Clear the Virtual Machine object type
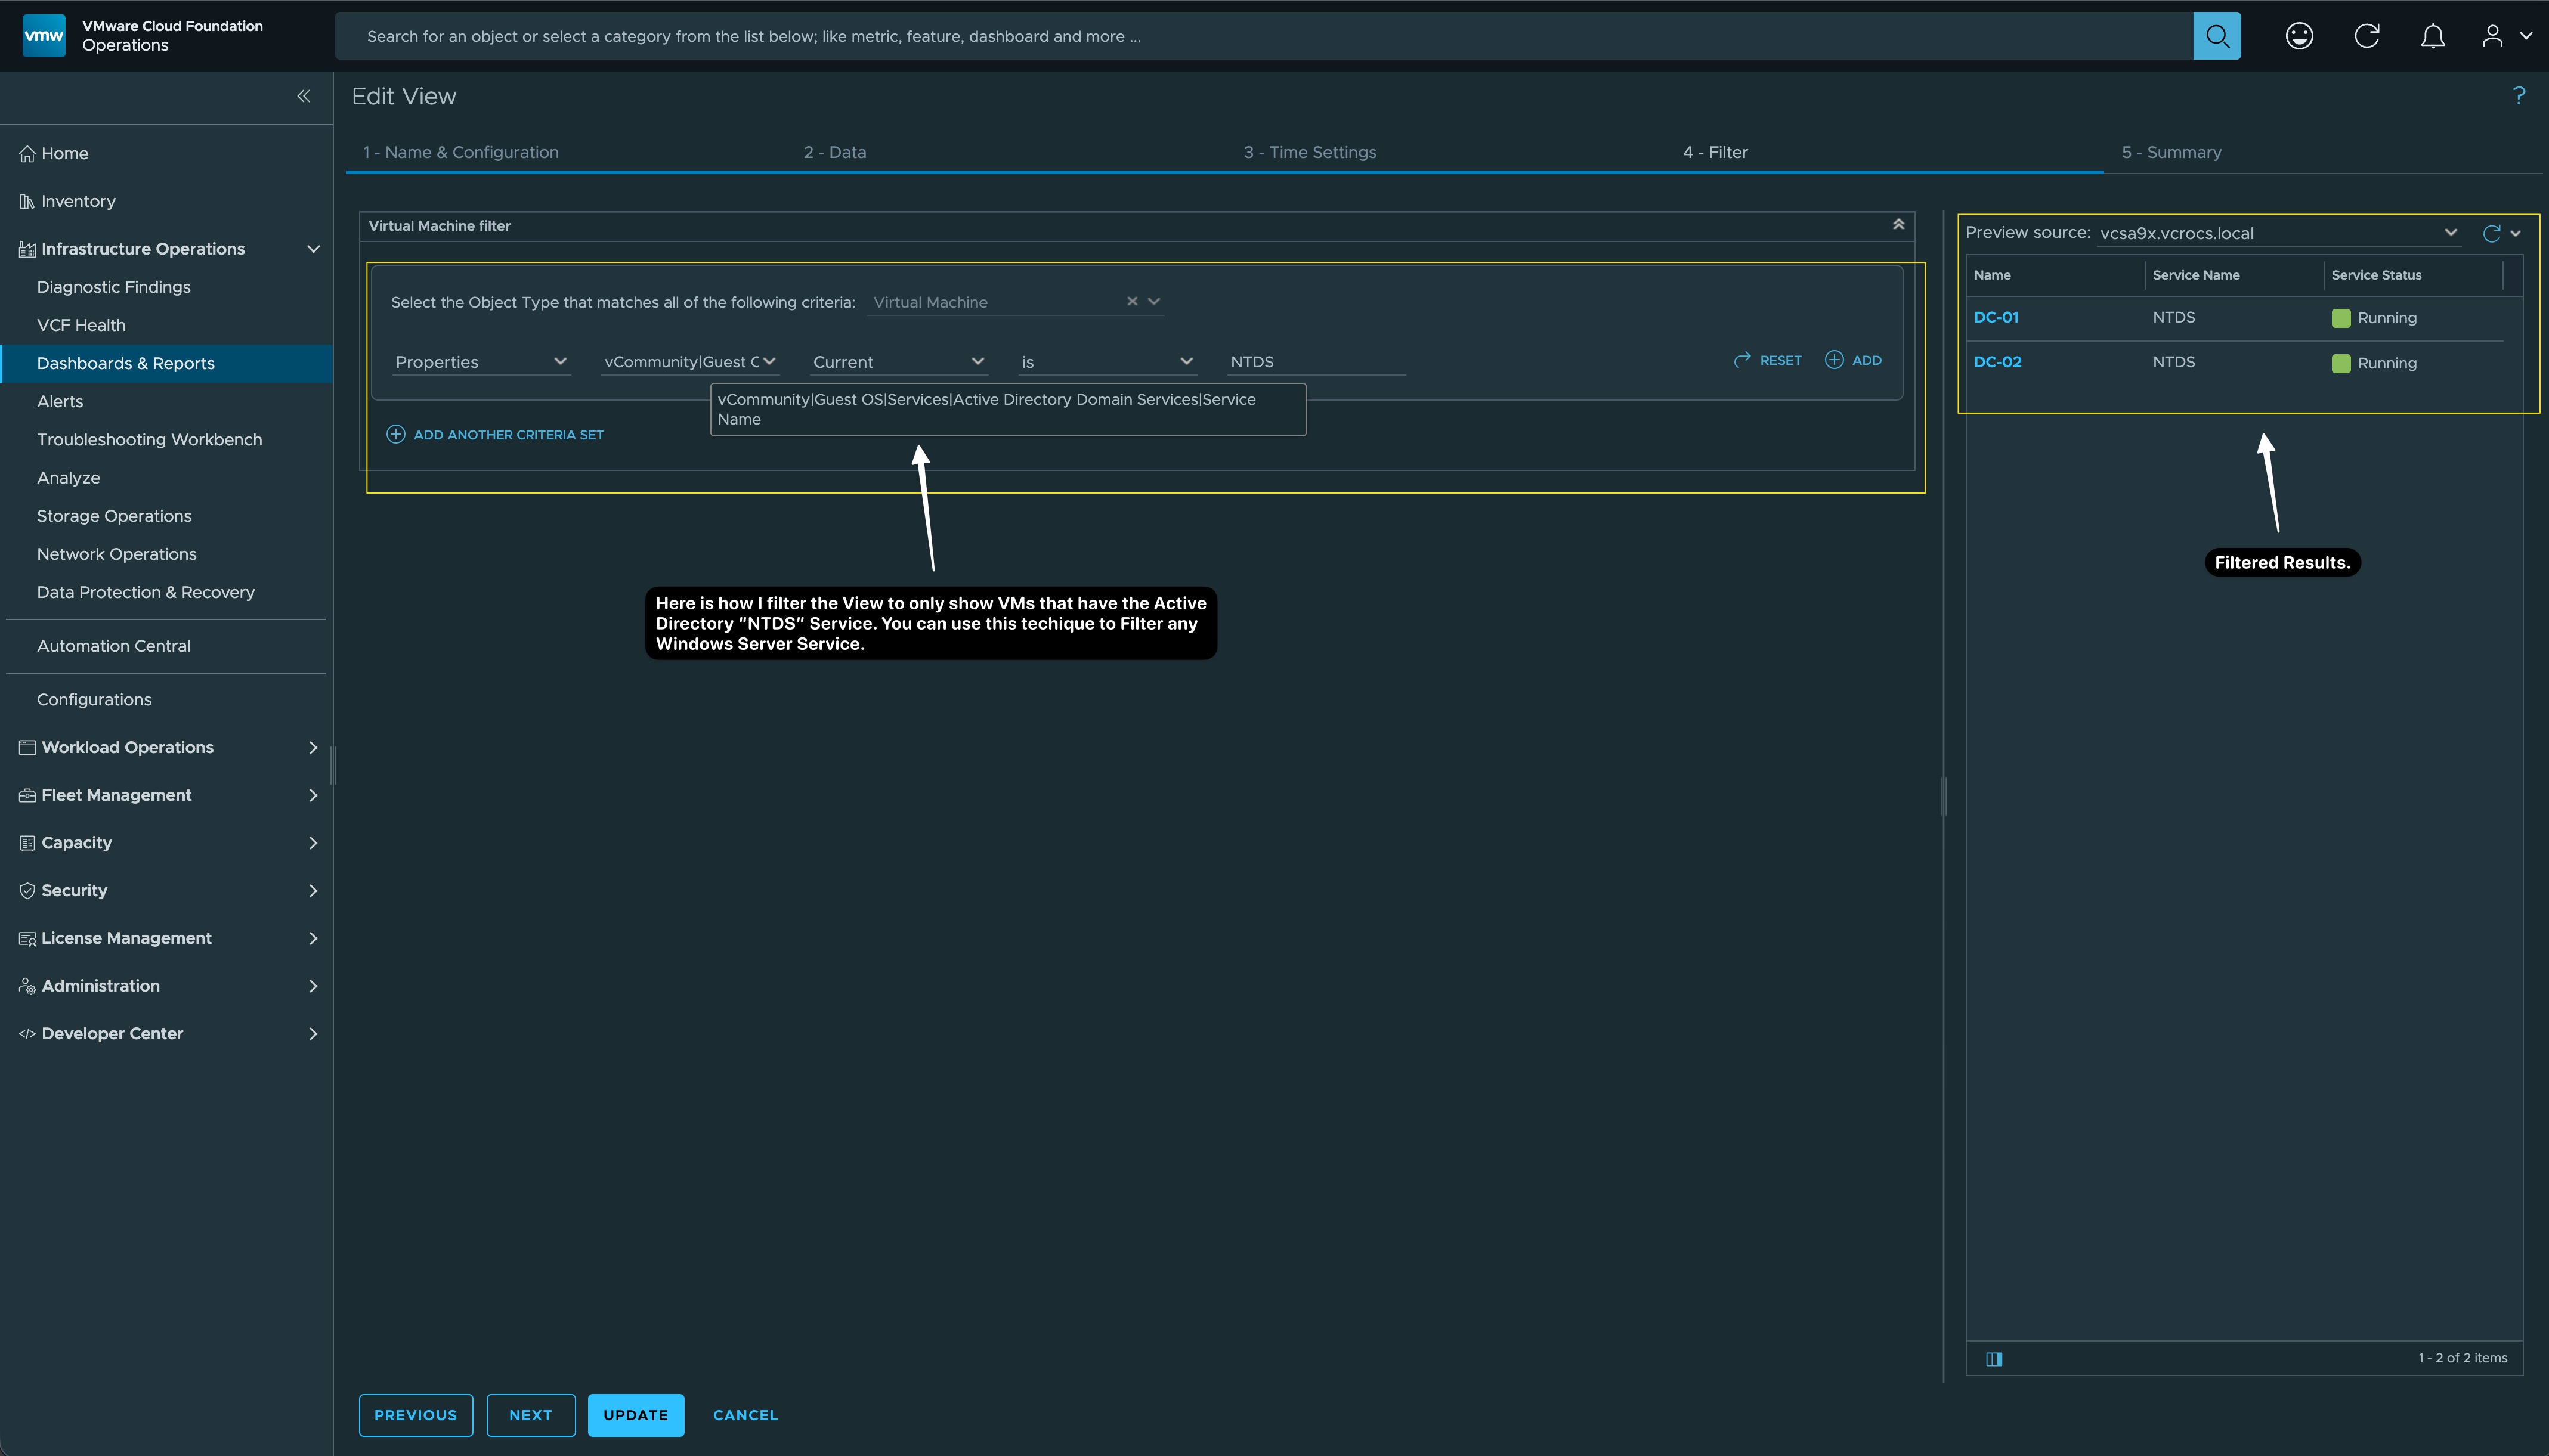The height and width of the screenshot is (1456, 2549). click(1132, 301)
